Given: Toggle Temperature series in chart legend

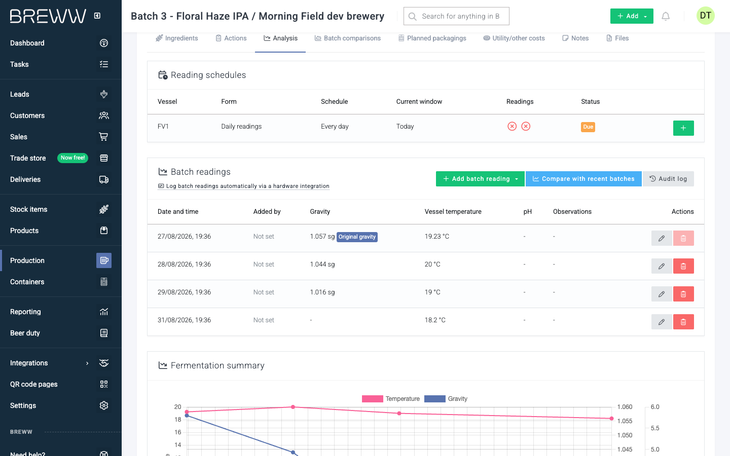Looking at the screenshot, I should click(391, 399).
